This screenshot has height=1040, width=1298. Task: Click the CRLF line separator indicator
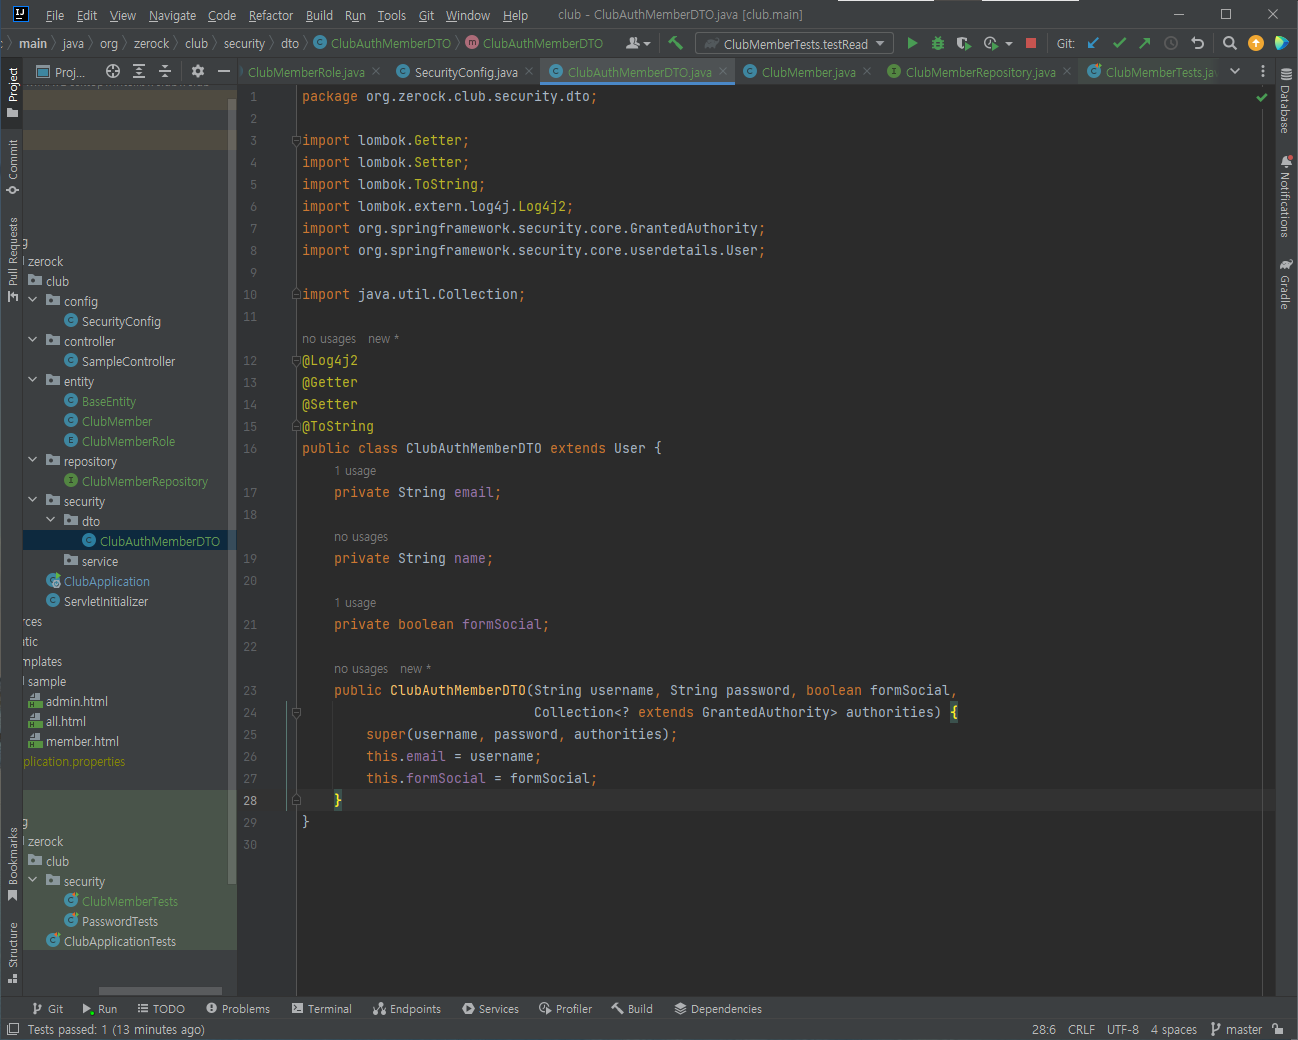click(x=1081, y=1029)
